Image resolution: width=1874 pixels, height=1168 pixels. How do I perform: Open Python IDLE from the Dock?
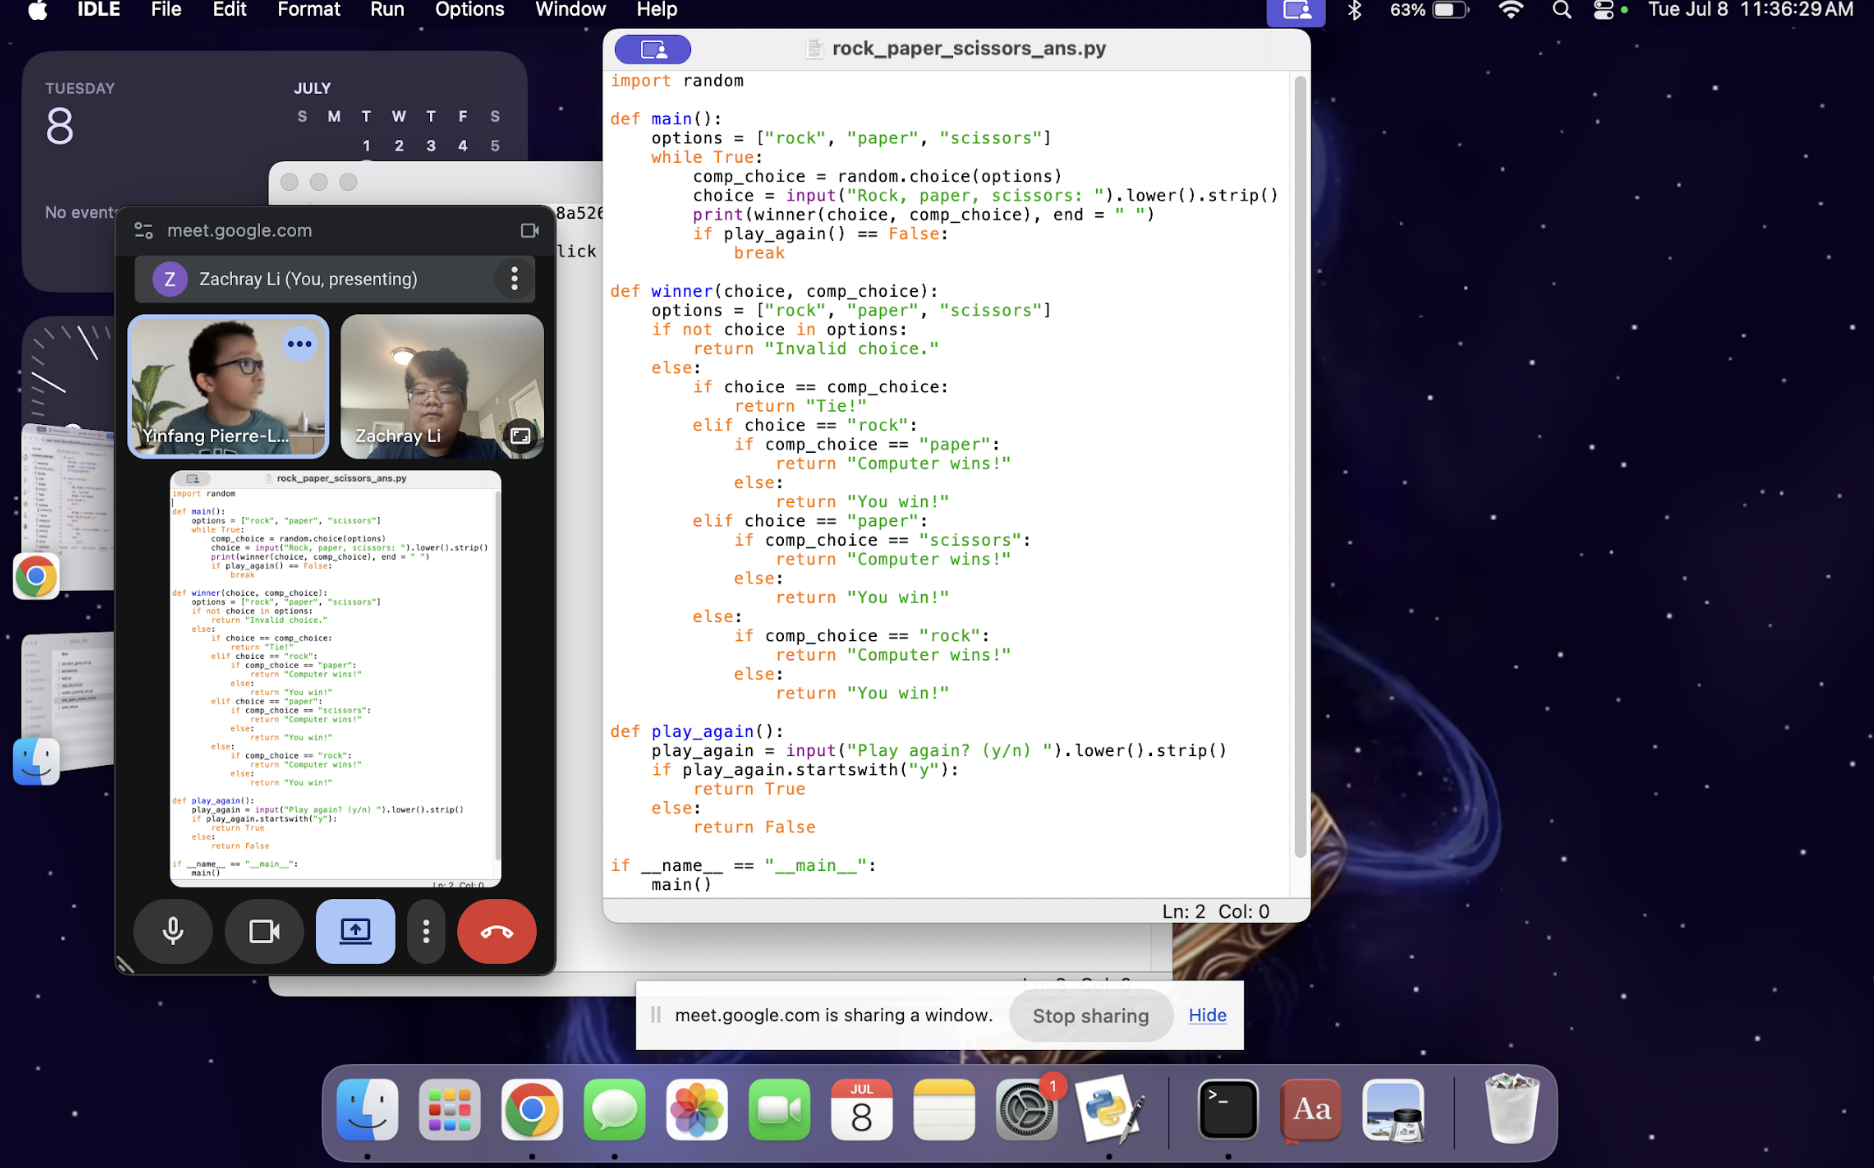[x=1109, y=1111]
